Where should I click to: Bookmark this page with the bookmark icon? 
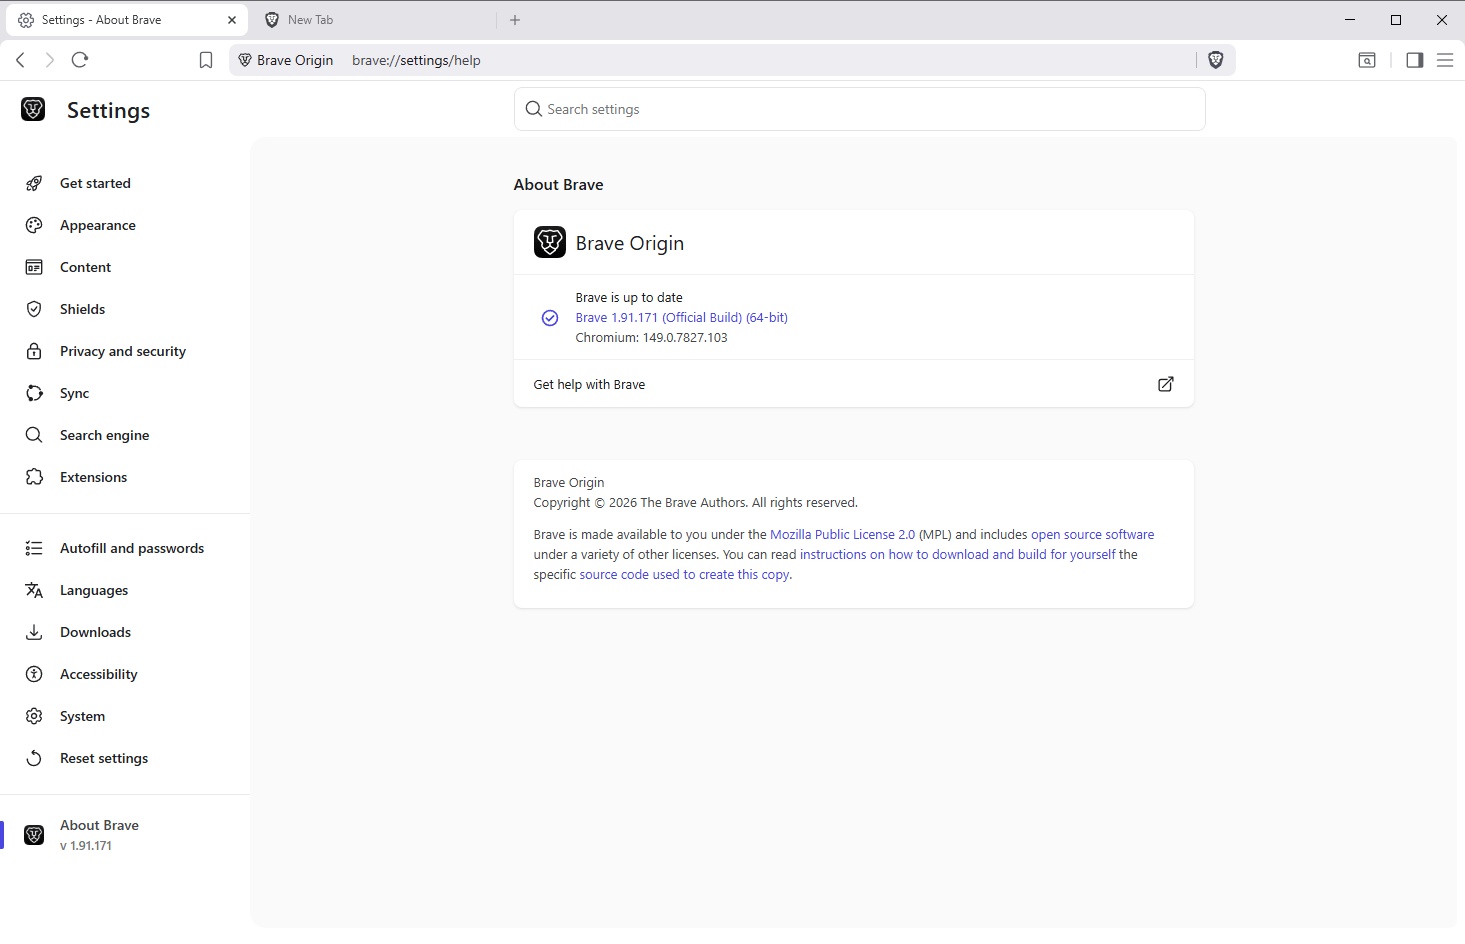click(206, 60)
